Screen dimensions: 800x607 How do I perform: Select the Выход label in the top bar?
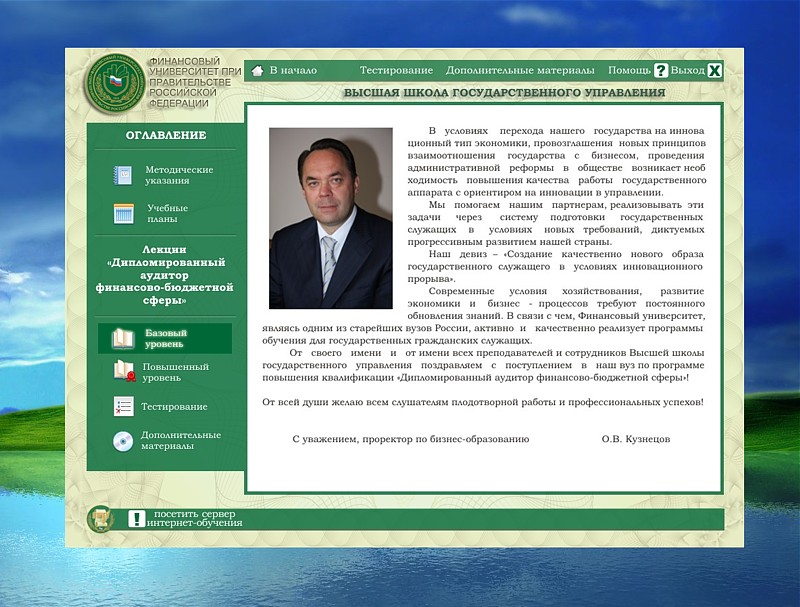pos(687,70)
